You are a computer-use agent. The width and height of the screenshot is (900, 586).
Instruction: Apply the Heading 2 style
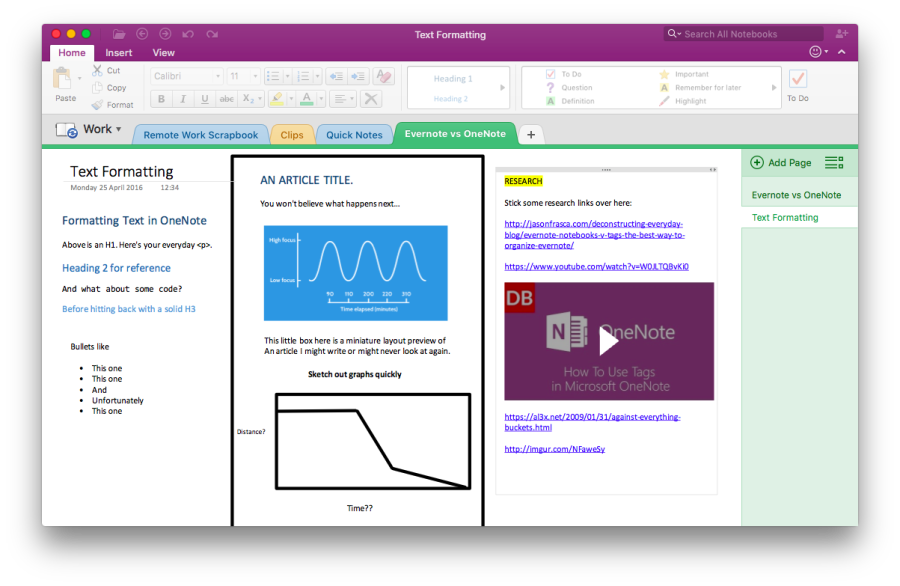(x=451, y=99)
